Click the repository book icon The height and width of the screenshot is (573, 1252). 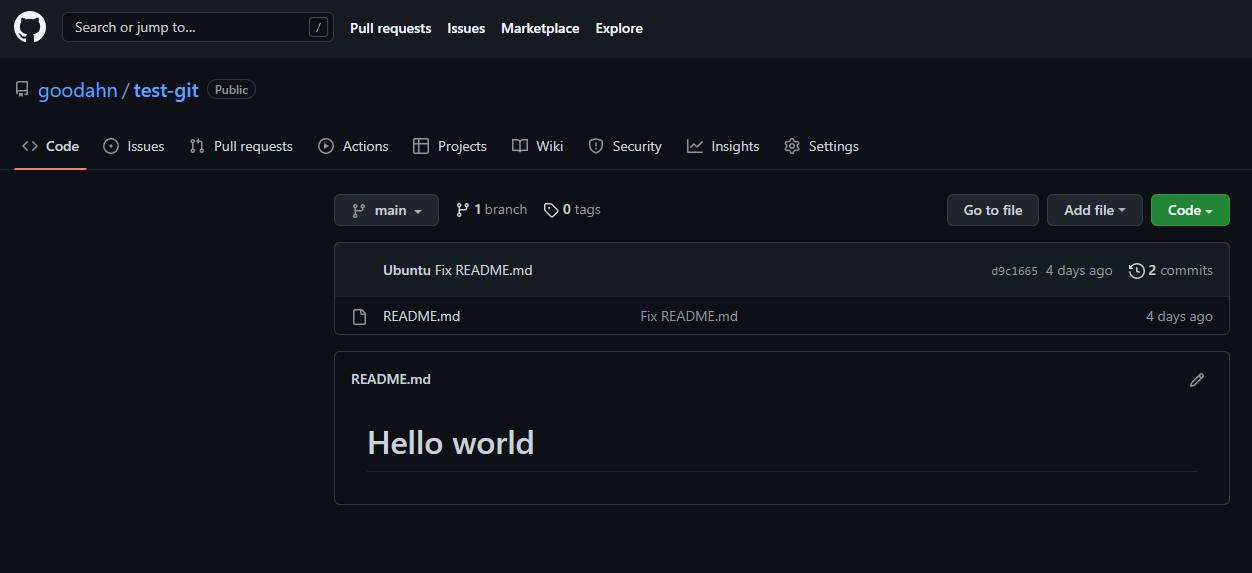pos(22,90)
